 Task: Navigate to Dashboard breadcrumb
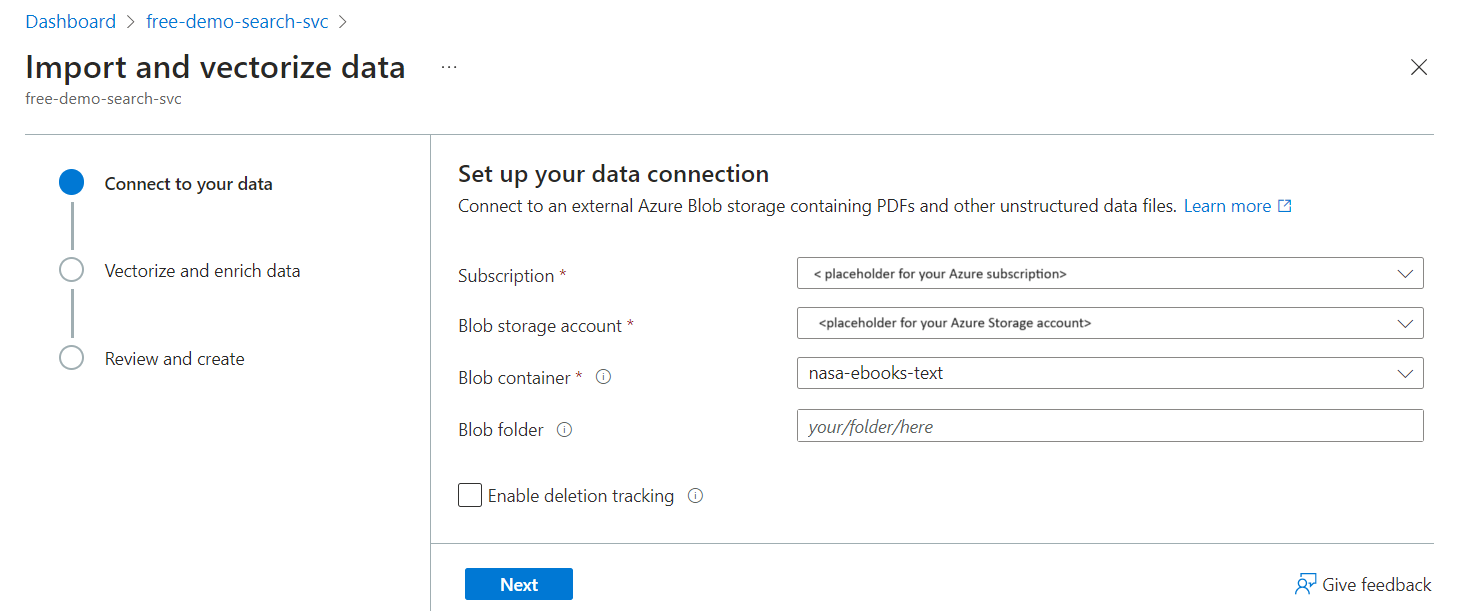[x=70, y=21]
